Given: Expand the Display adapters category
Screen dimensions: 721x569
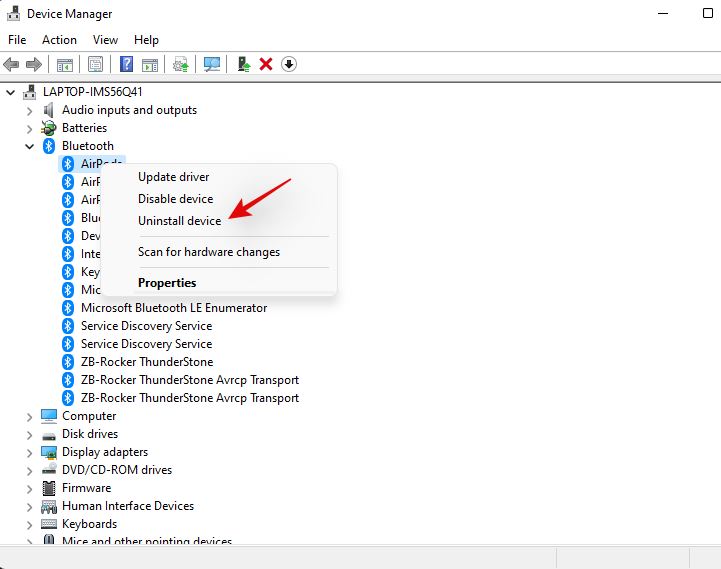Looking at the screenshot, I should pos(30,452).
